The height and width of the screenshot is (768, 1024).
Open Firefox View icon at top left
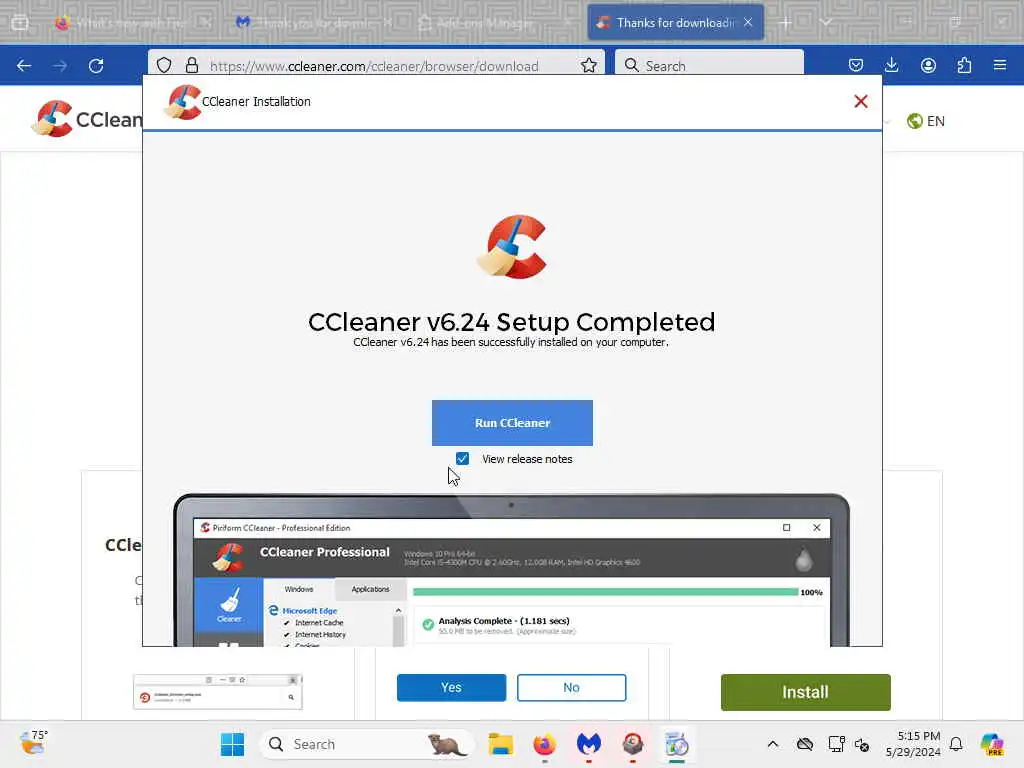click(x=20, y=23)
